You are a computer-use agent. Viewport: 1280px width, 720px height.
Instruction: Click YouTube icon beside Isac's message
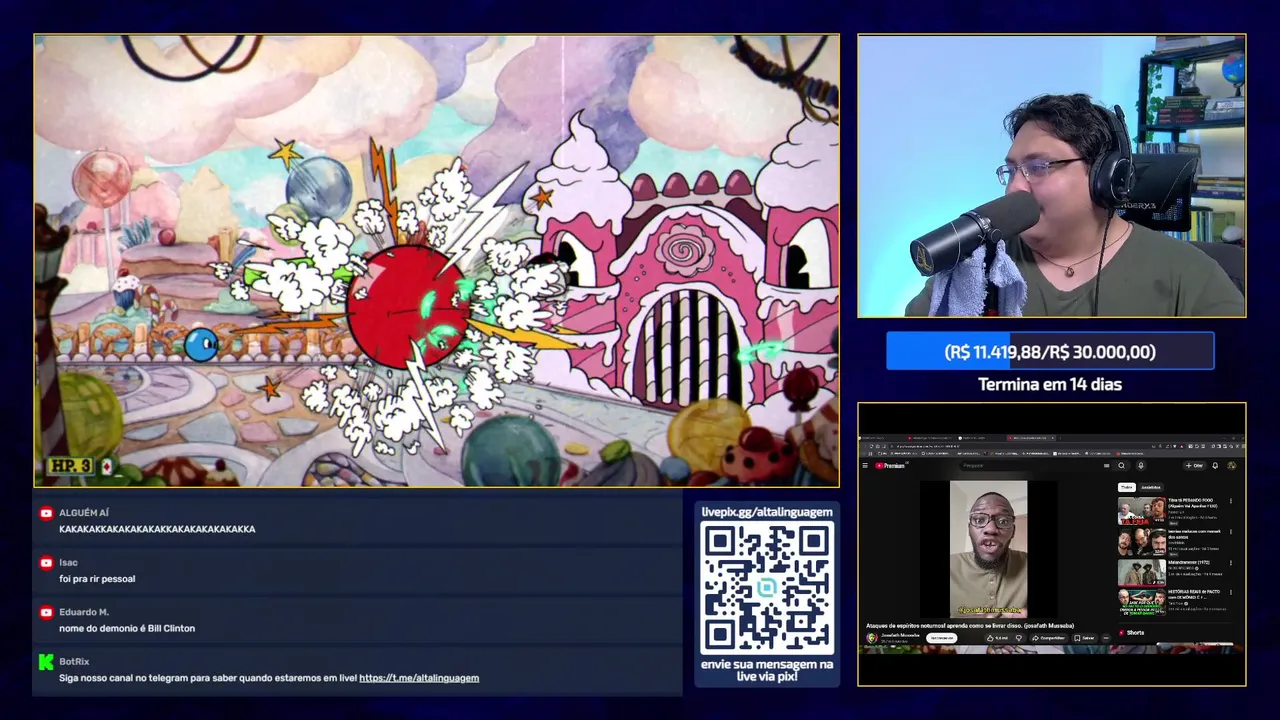click(x=46, y=562)
